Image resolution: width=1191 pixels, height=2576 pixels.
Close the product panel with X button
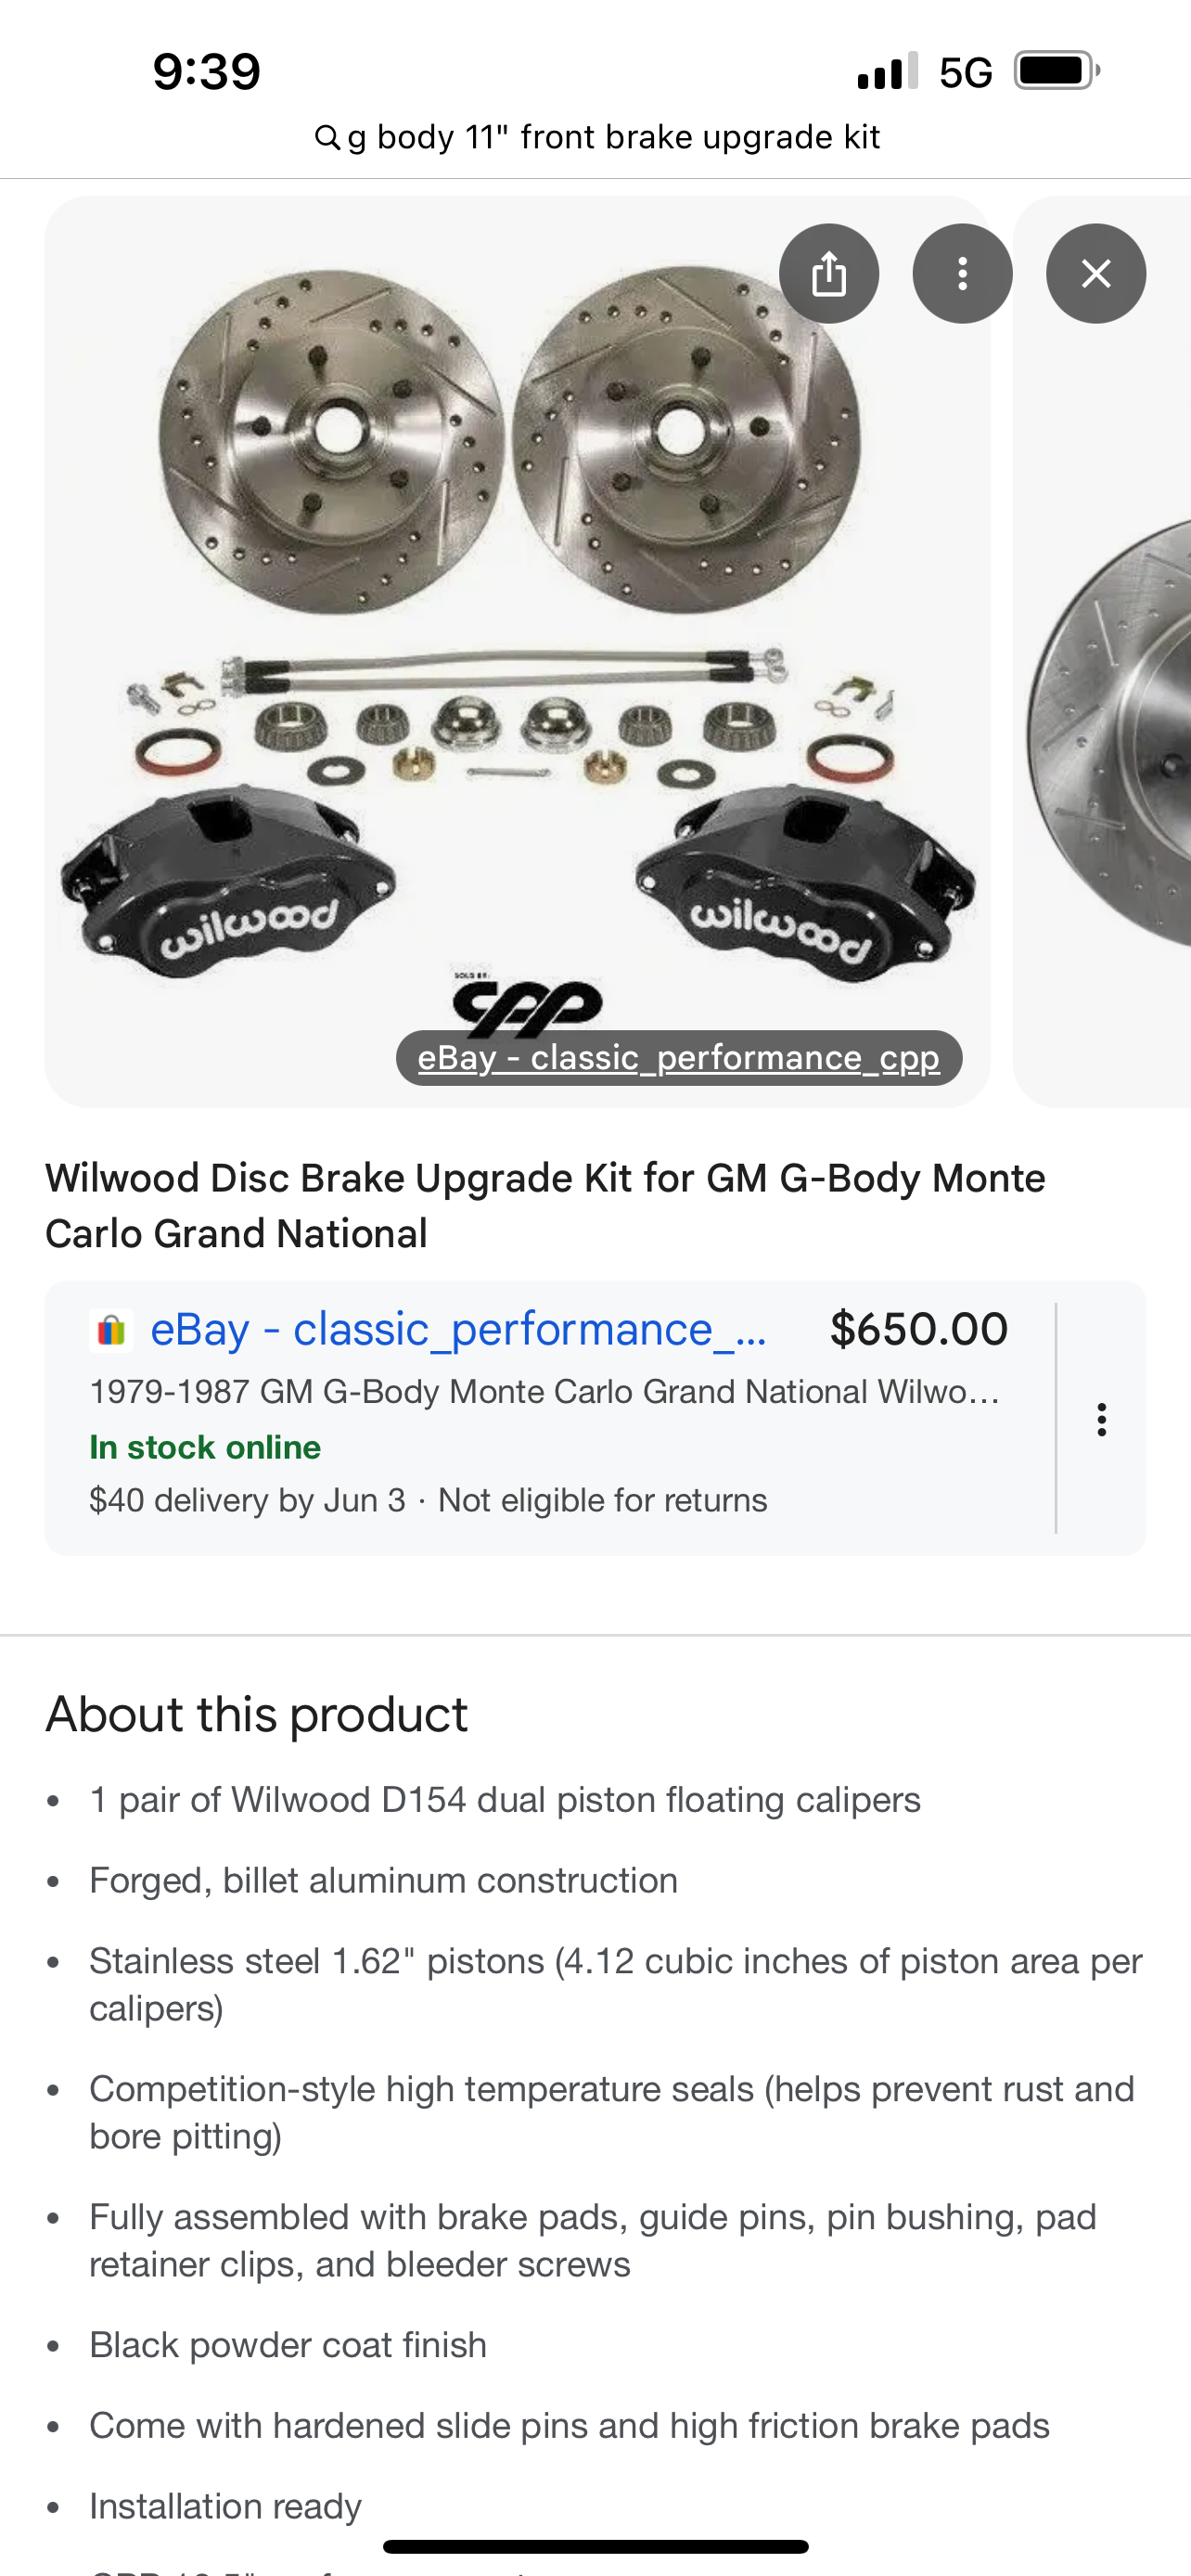tap(1096, 273)
